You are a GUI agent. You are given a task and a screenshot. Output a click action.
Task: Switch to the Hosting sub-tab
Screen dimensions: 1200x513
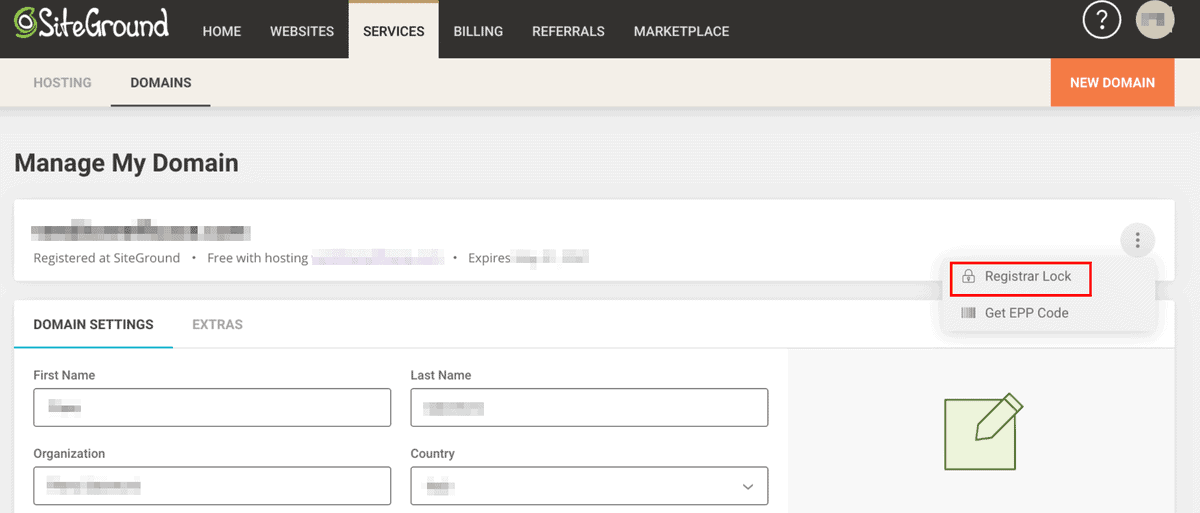(x=63, y=83)
